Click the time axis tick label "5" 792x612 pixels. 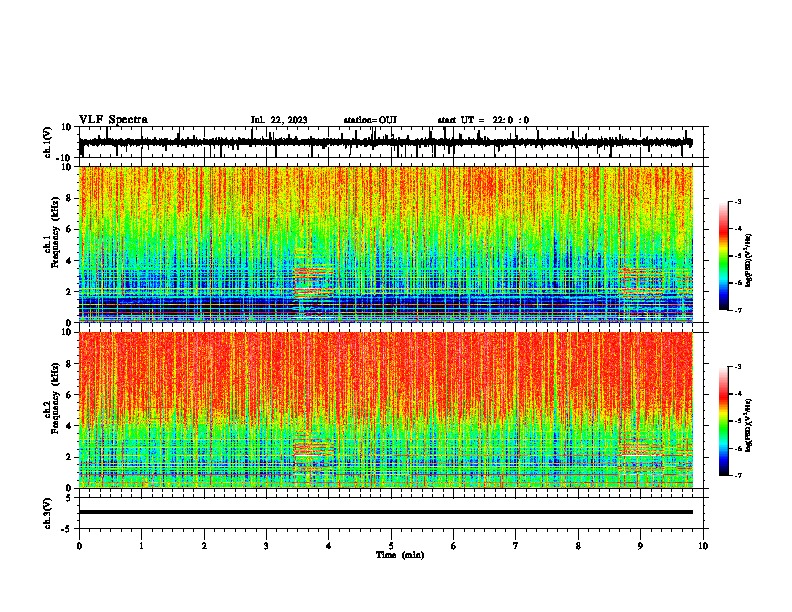[391, 546]
